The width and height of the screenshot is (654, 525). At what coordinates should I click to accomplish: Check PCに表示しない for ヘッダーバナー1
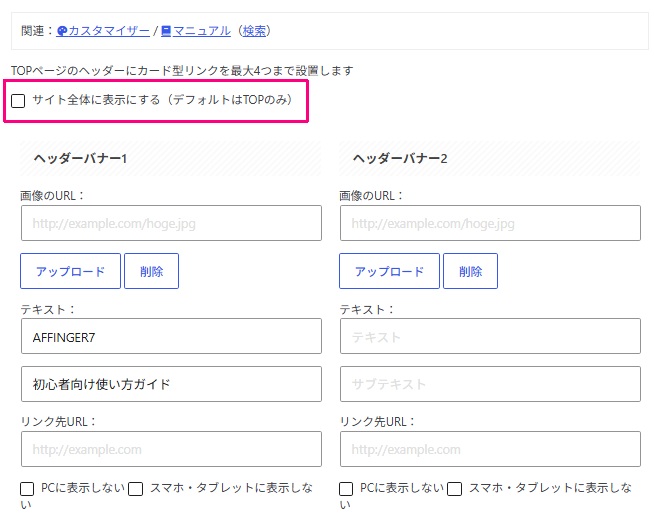click(x=27, y=489)
